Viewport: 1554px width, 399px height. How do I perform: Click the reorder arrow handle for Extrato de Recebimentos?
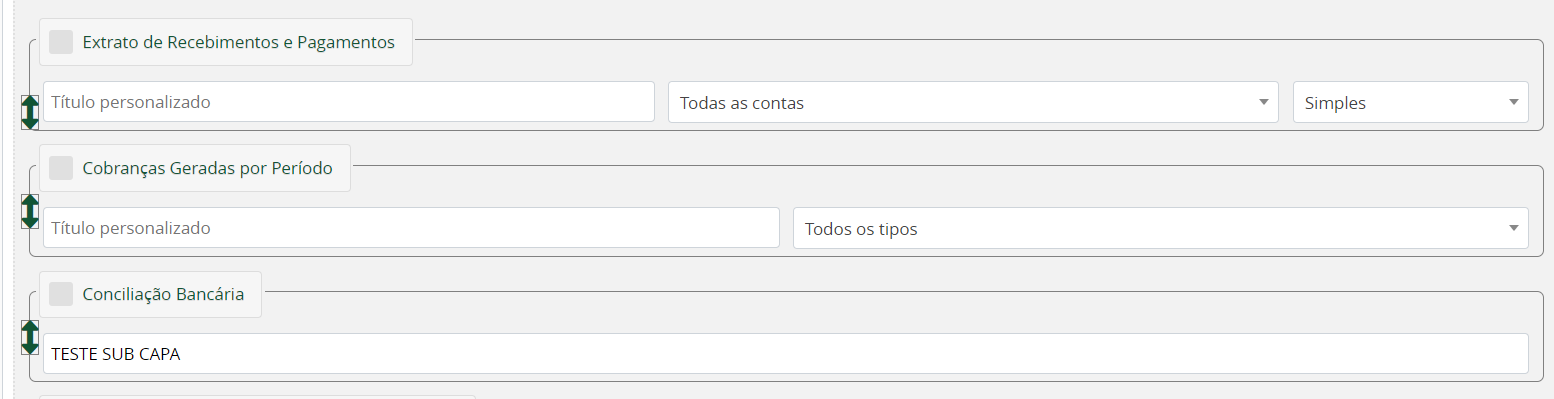(x=30, y=112)
